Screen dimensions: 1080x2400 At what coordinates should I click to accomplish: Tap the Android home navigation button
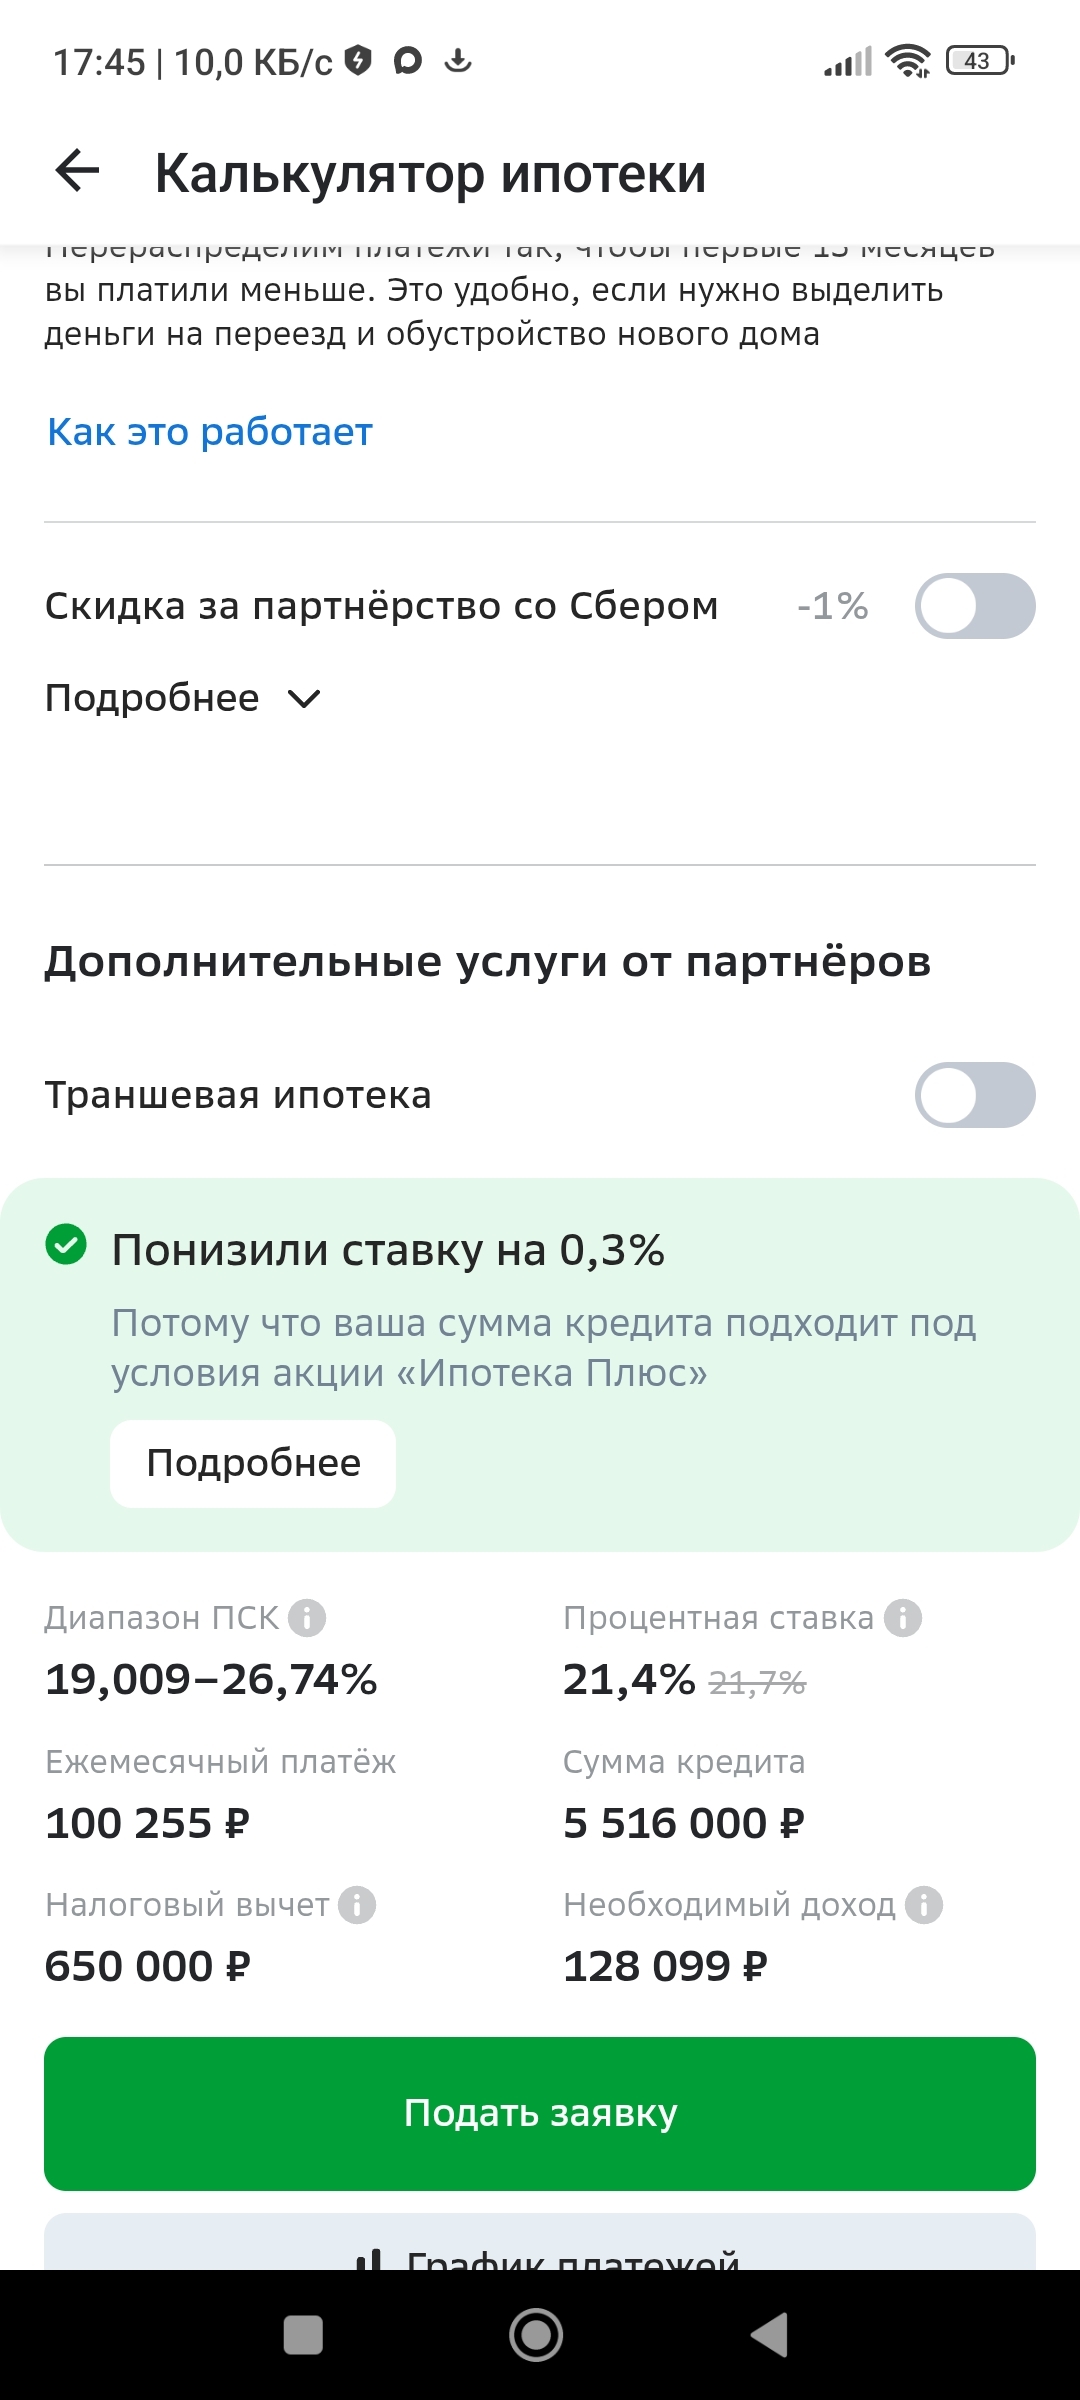click(x=536, y=2335)
